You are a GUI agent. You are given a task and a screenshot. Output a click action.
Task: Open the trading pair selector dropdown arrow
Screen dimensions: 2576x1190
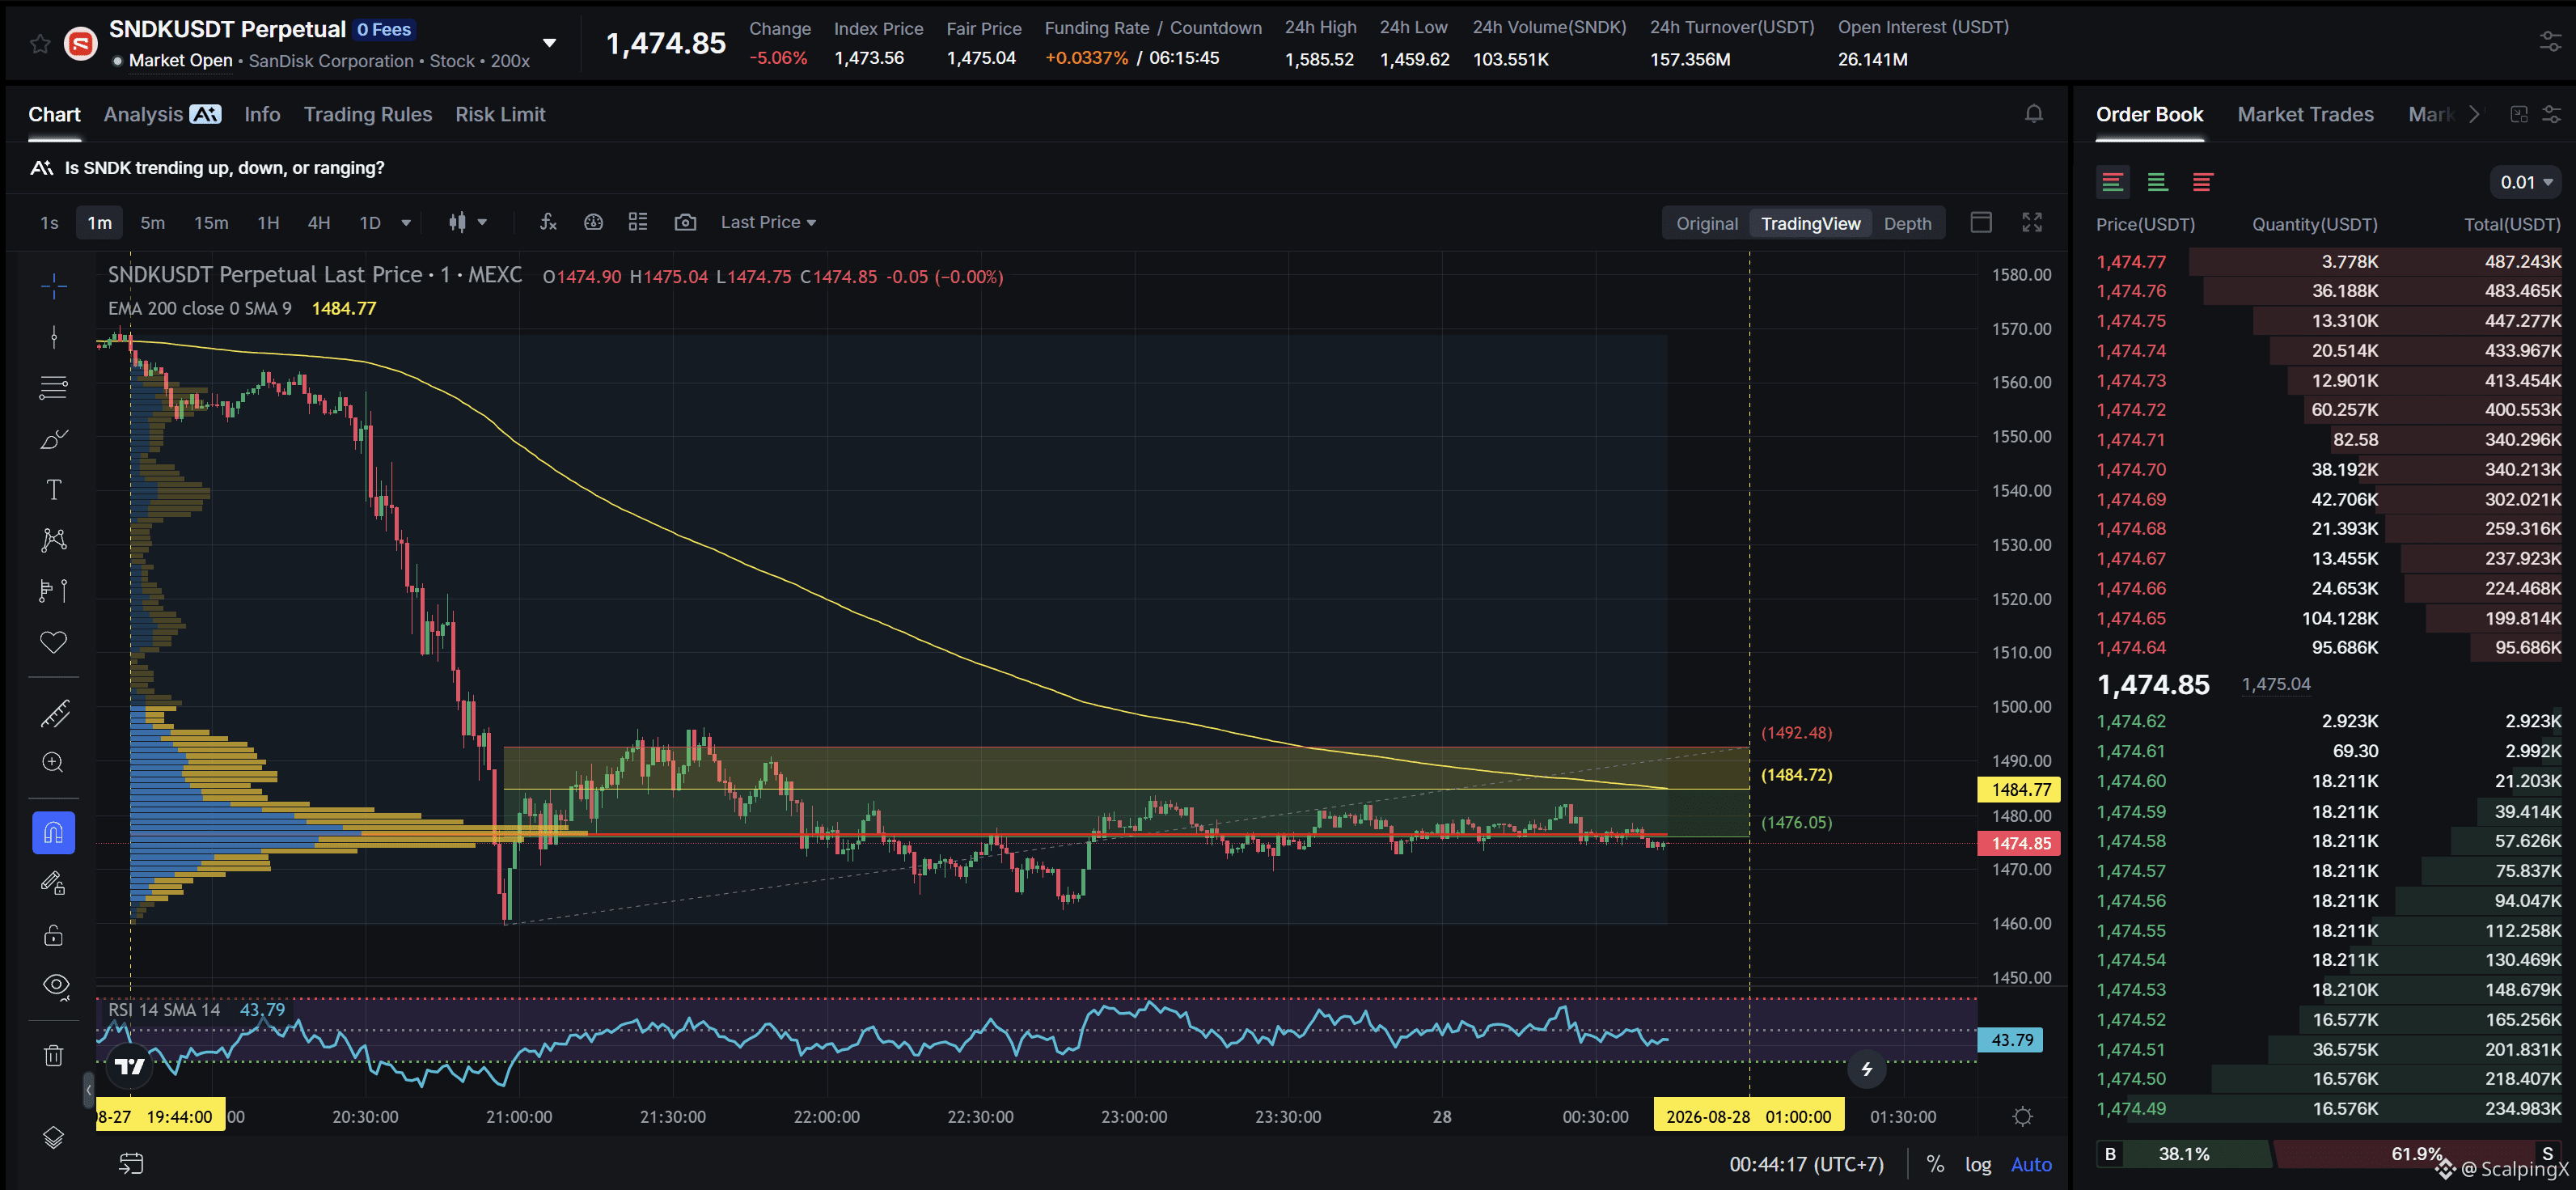549,43
